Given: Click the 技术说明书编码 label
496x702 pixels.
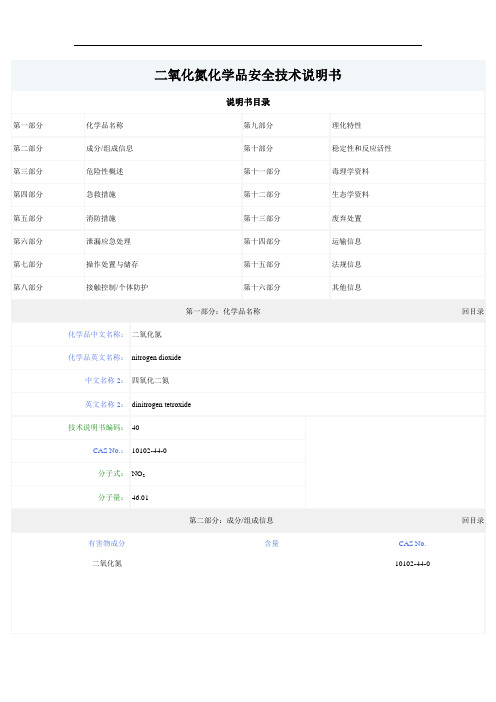Looking at the screenshot, I should pos(95,428).
